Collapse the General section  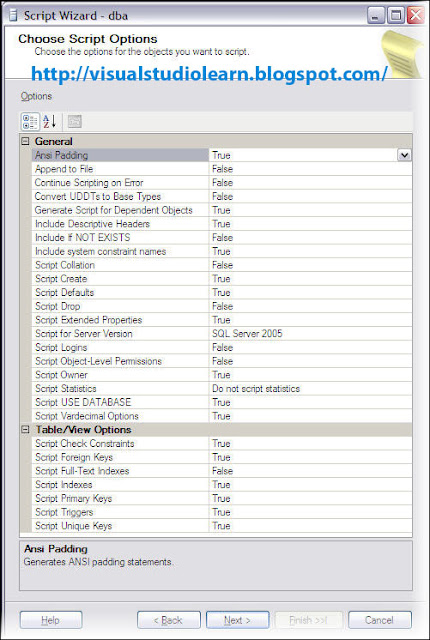tap(25, 141)
